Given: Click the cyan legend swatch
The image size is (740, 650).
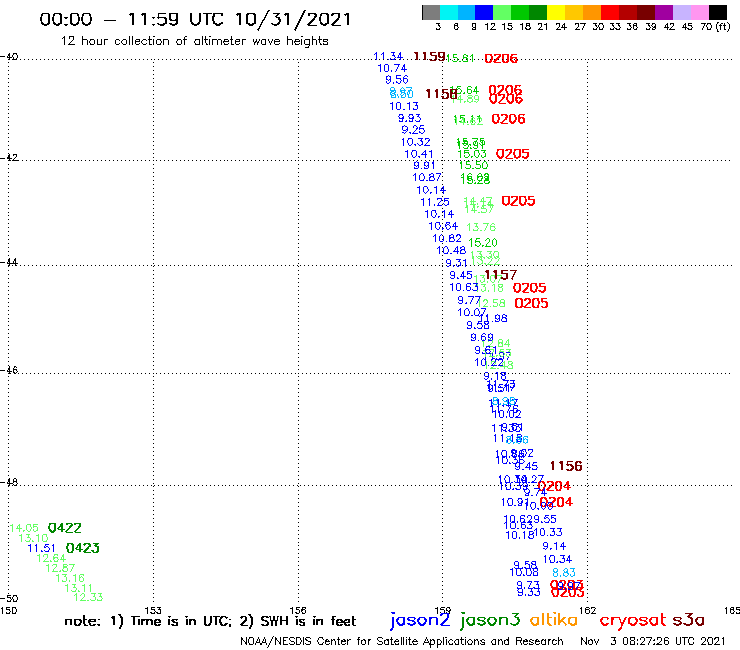Looking at the screenshot, I should [449, 13].
